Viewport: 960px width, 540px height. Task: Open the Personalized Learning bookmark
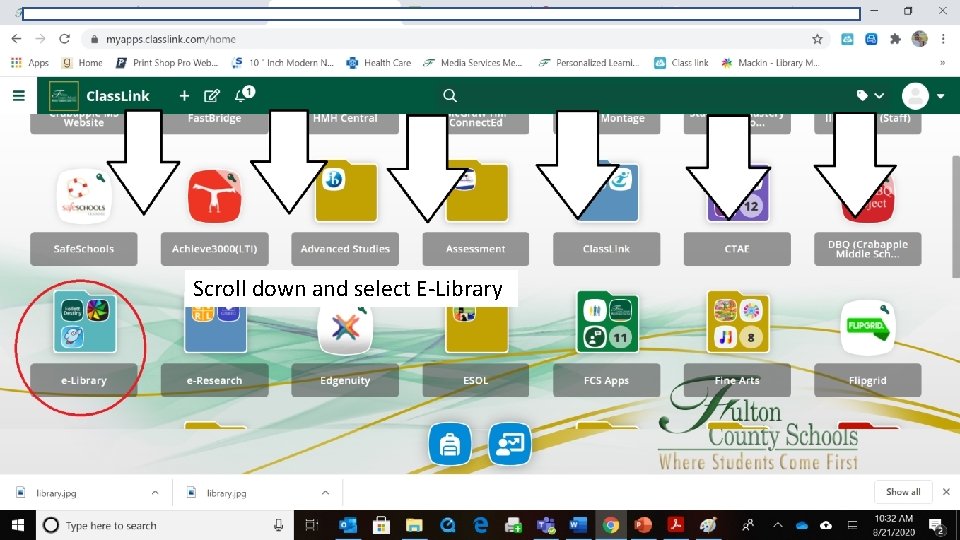(x=589, y=62)
